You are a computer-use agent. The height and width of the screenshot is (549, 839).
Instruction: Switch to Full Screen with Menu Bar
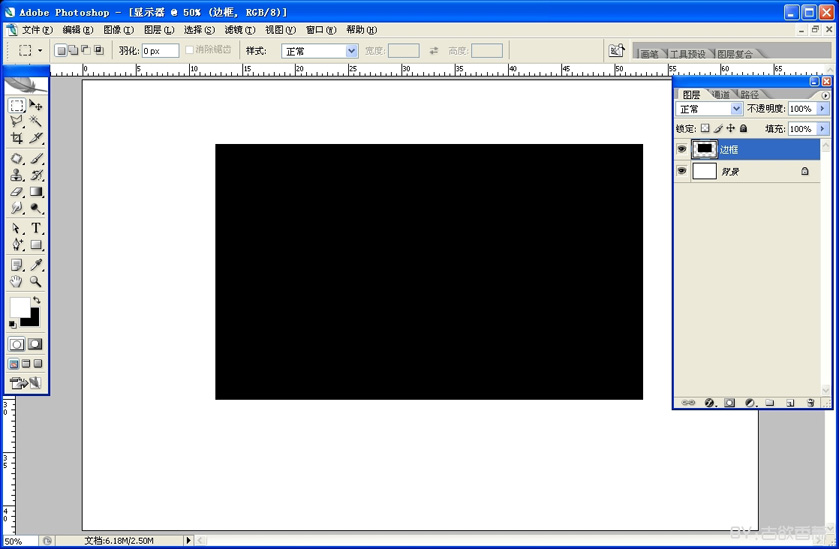(26, 364)
